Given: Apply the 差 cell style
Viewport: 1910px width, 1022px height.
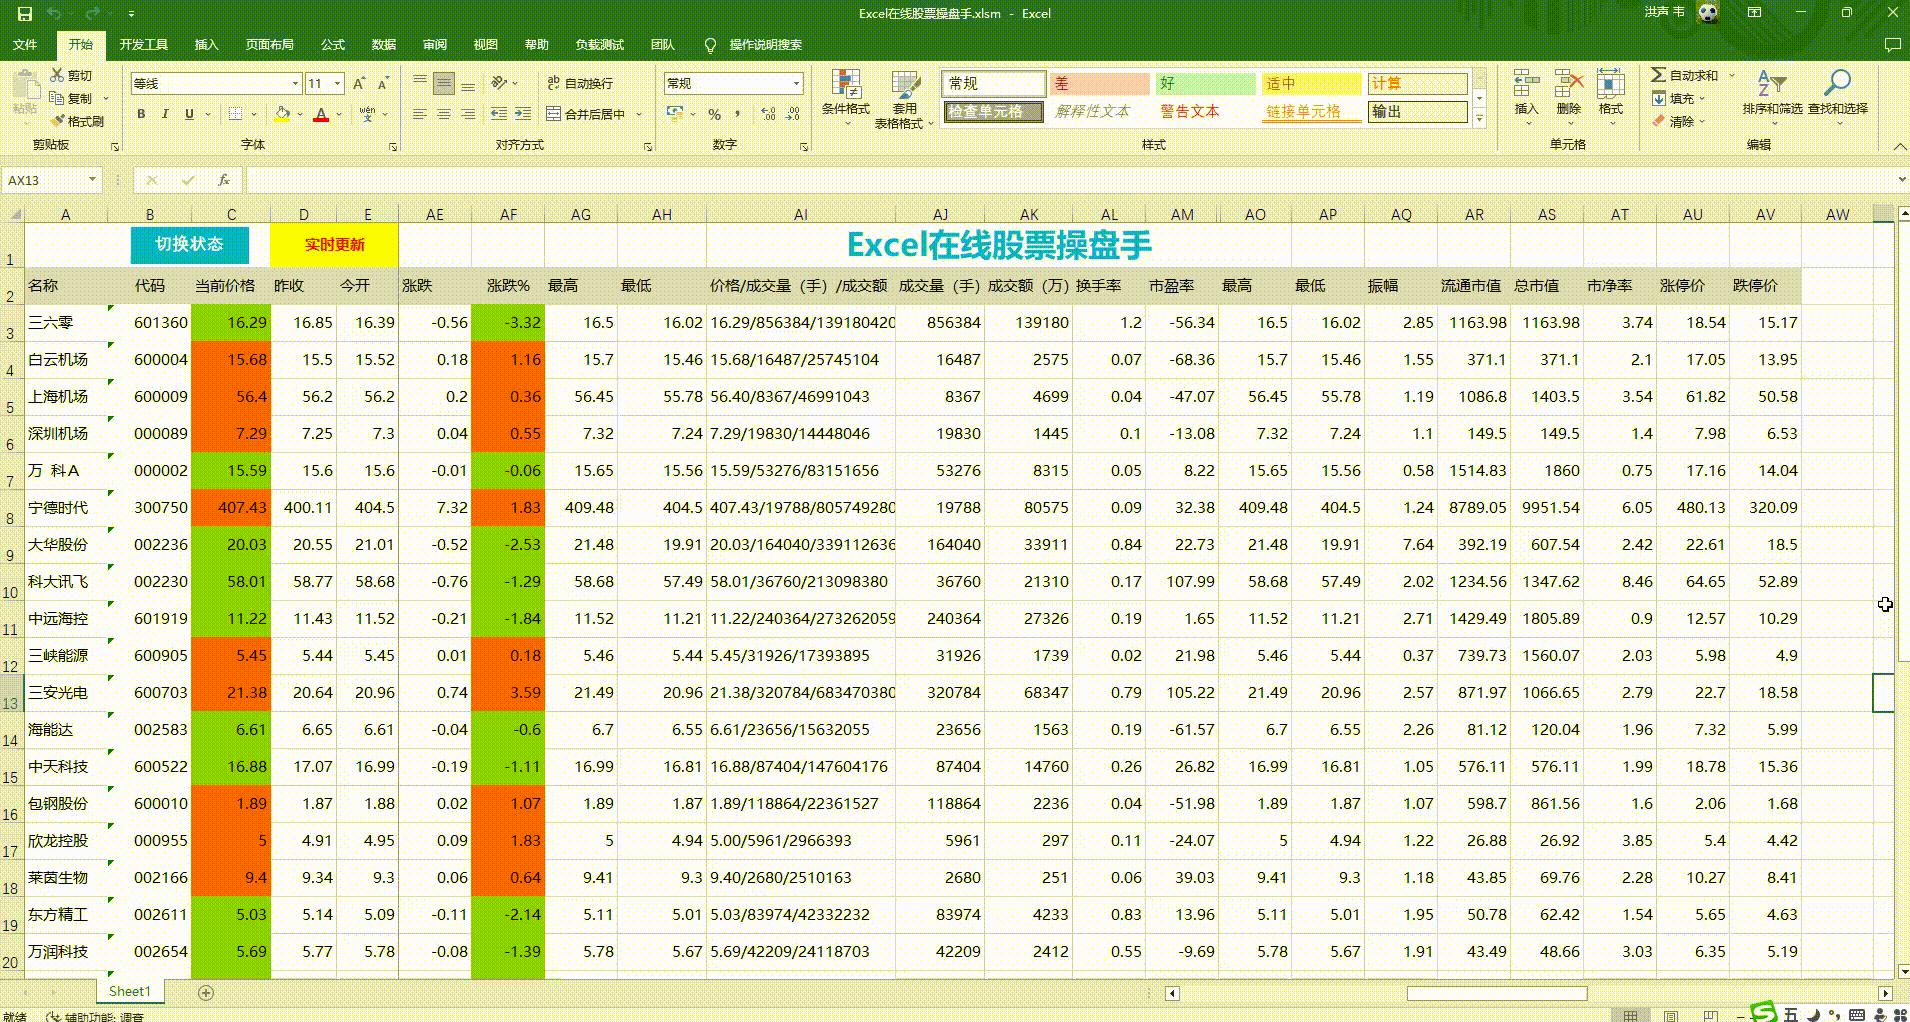Looking at the screenshot, I should tap(1099, 84).
